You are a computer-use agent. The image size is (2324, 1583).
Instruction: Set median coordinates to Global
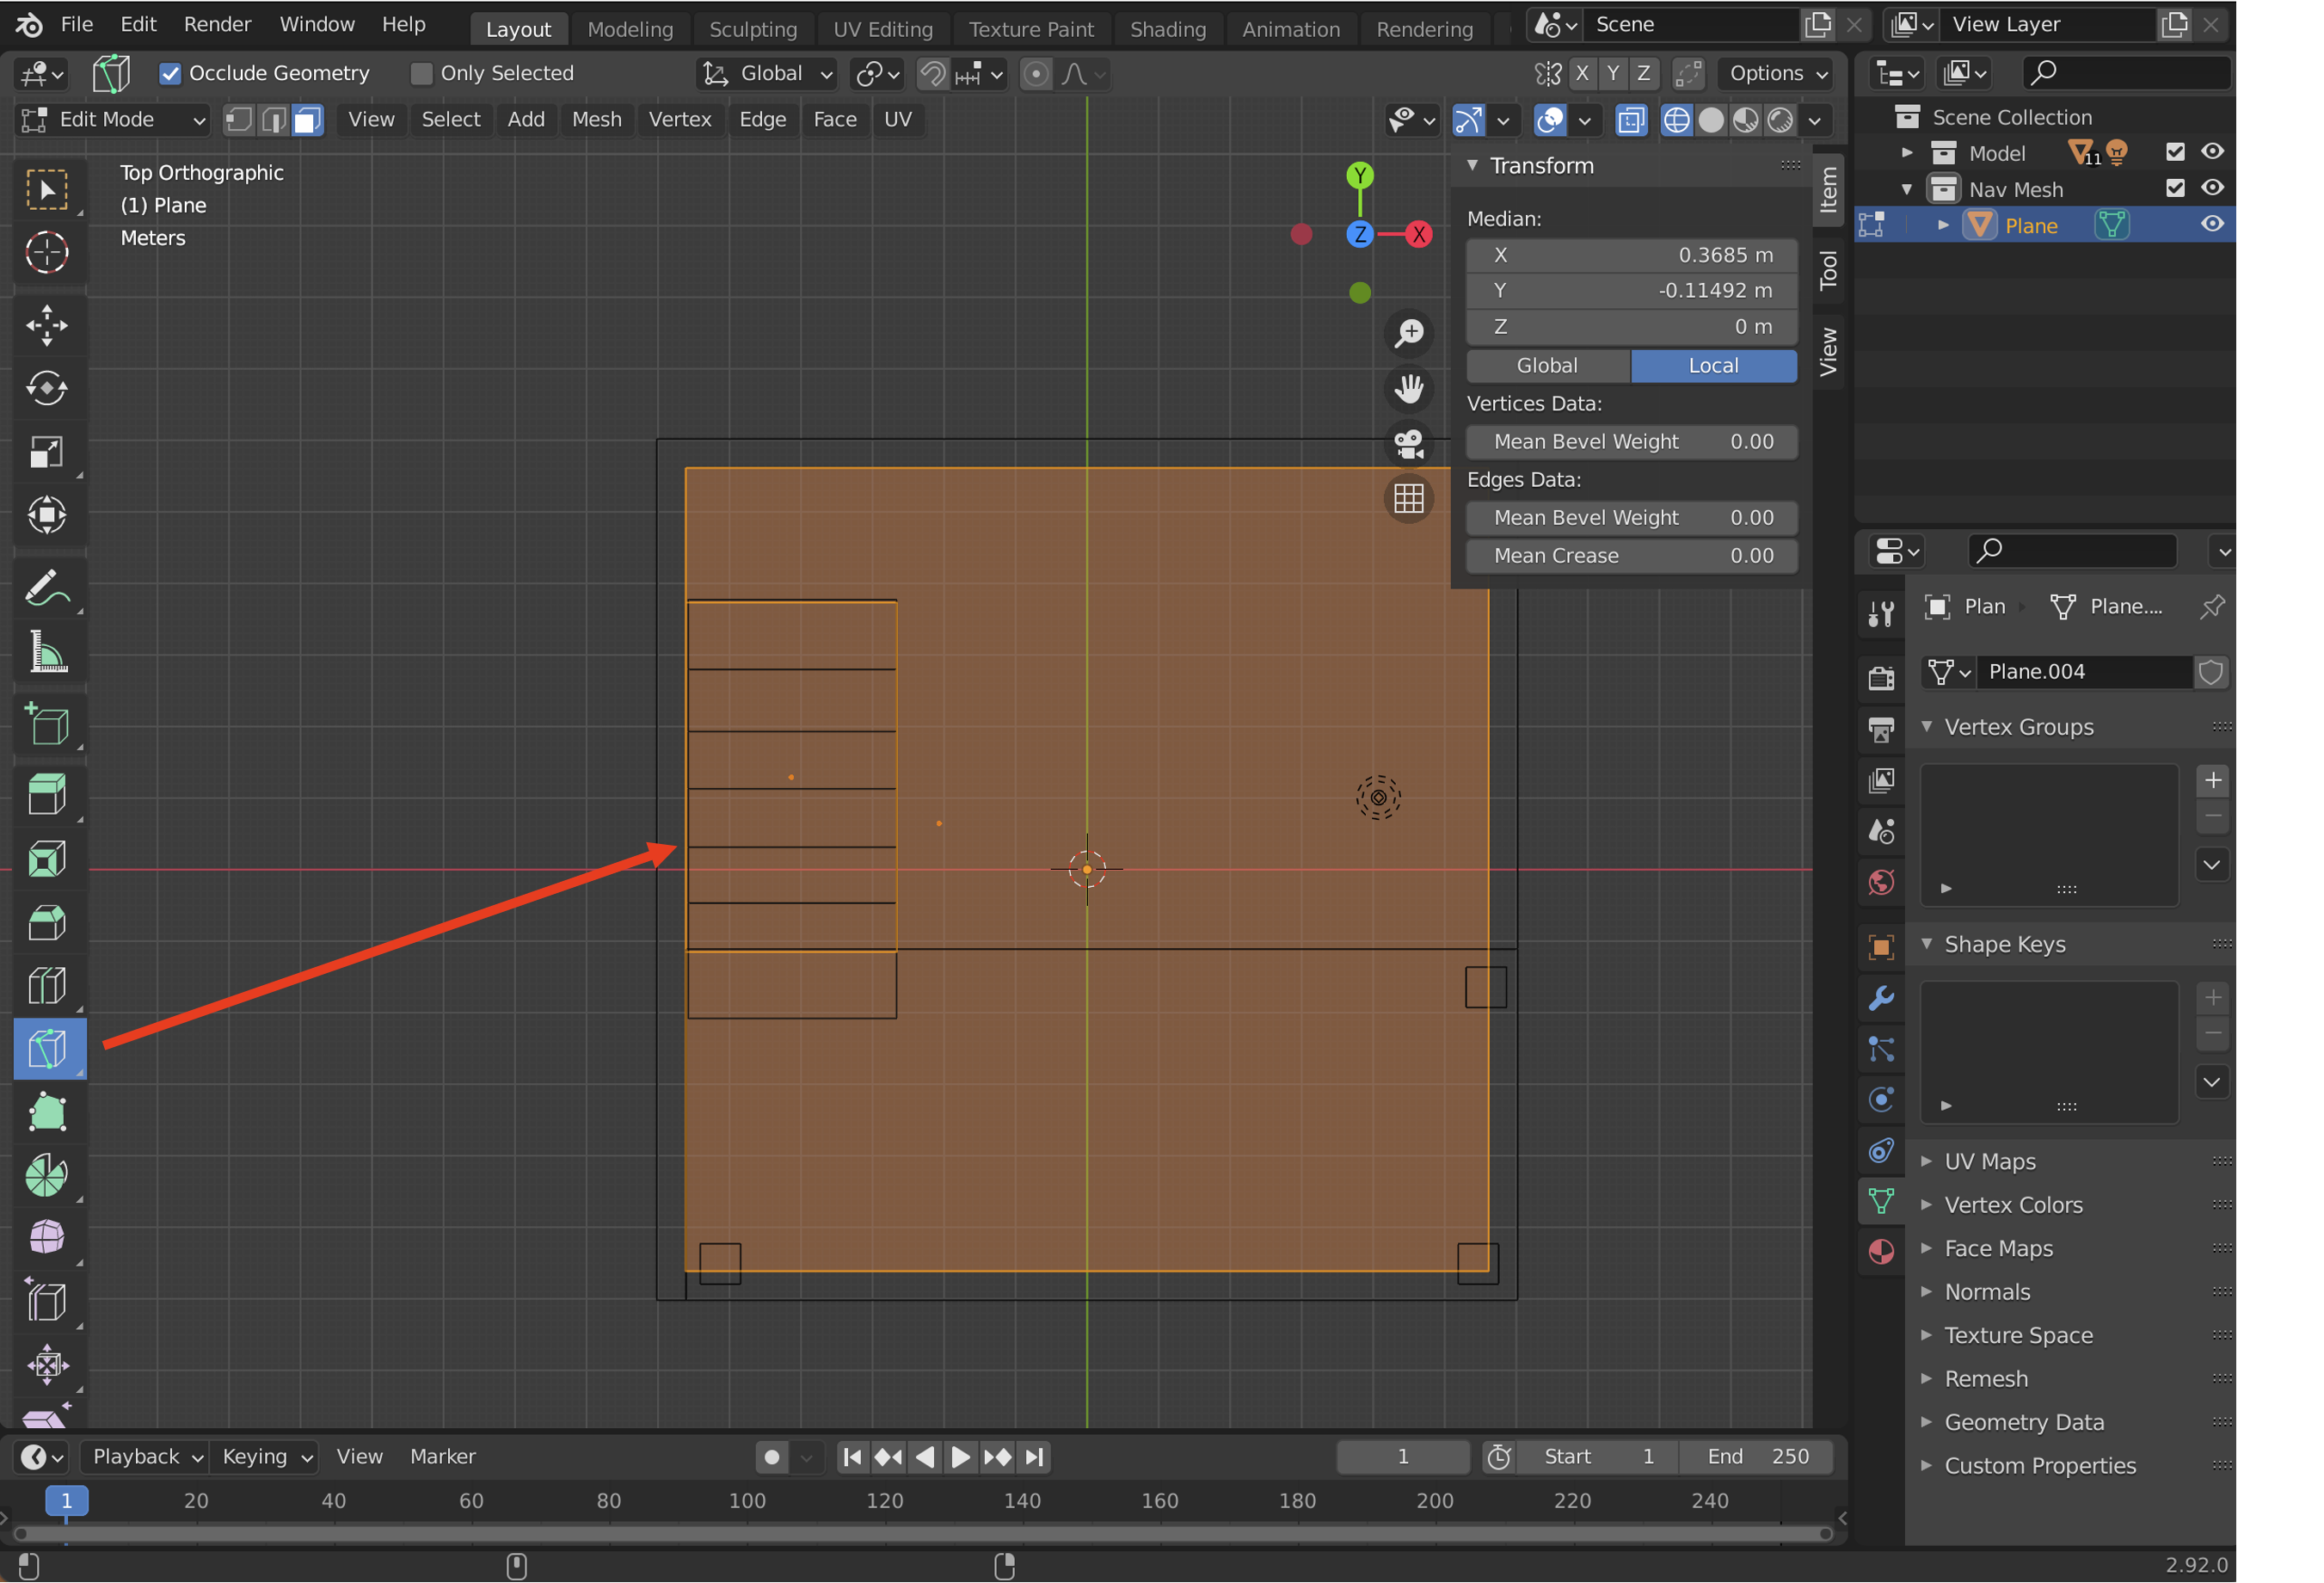(1547, 366)
